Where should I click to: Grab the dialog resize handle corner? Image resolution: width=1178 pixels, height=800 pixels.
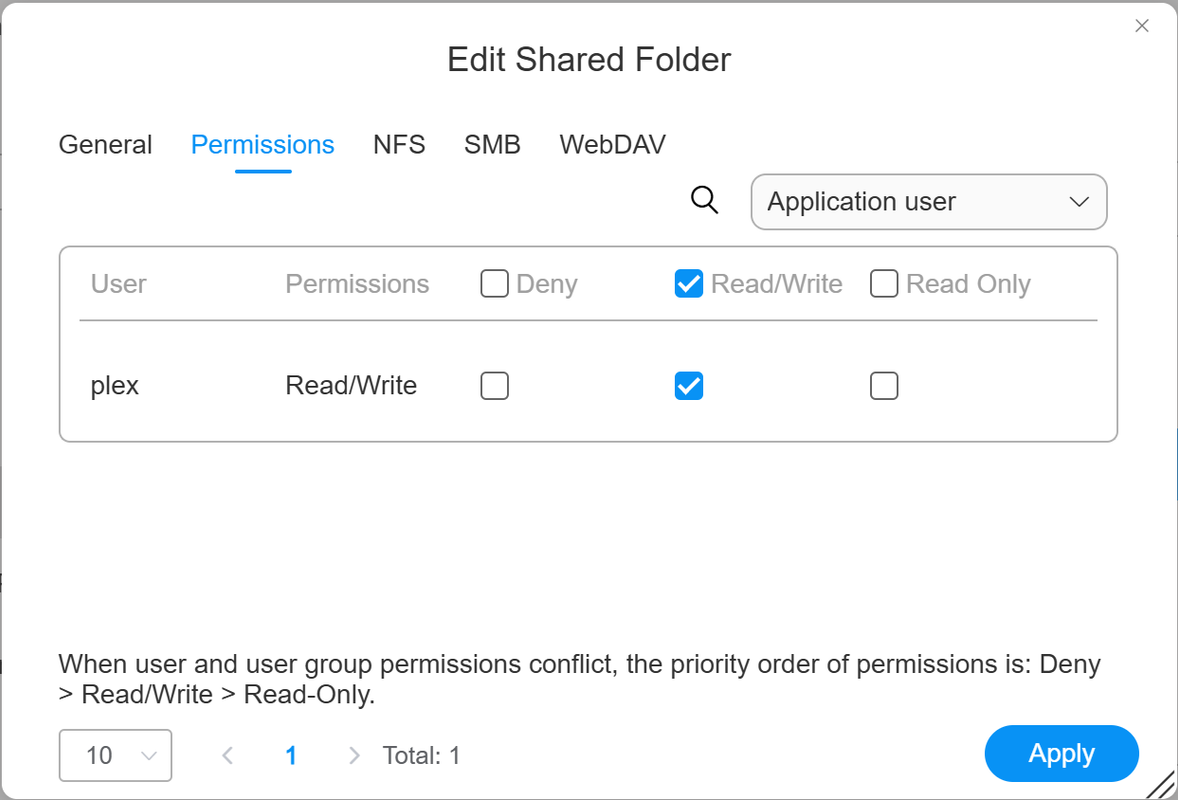1161,785
